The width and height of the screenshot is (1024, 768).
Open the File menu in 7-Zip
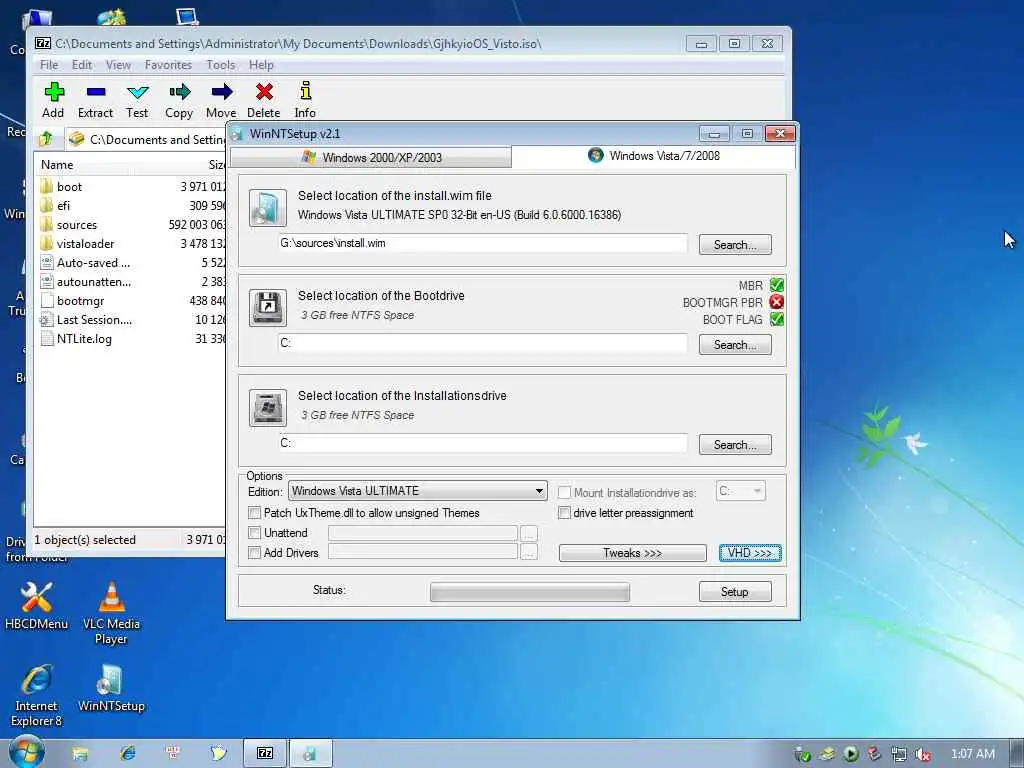coord(49,65)
